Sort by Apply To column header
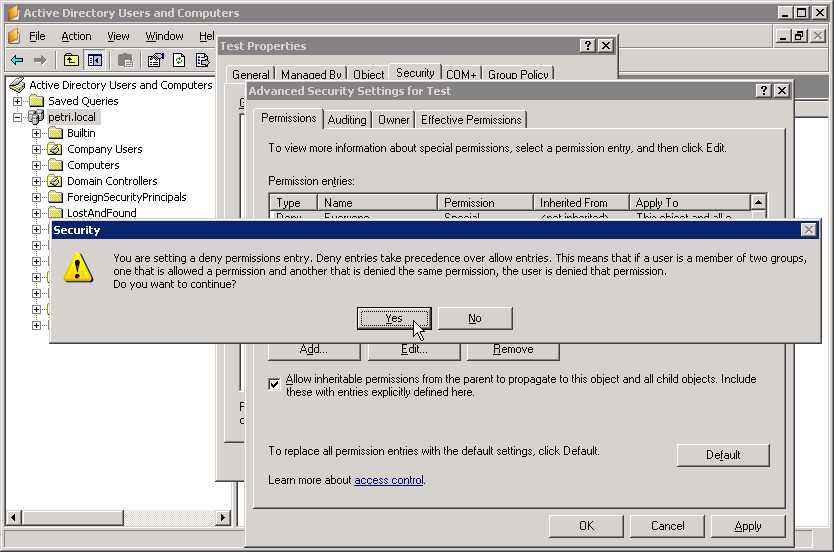This screenshot has width=834, height=552. (690, 203)
